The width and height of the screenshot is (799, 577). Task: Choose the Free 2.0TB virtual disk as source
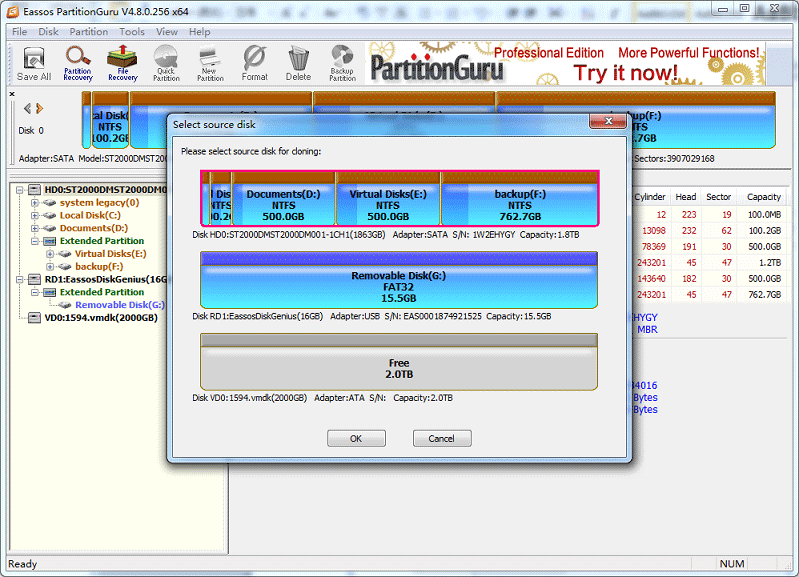pos(398,362)
